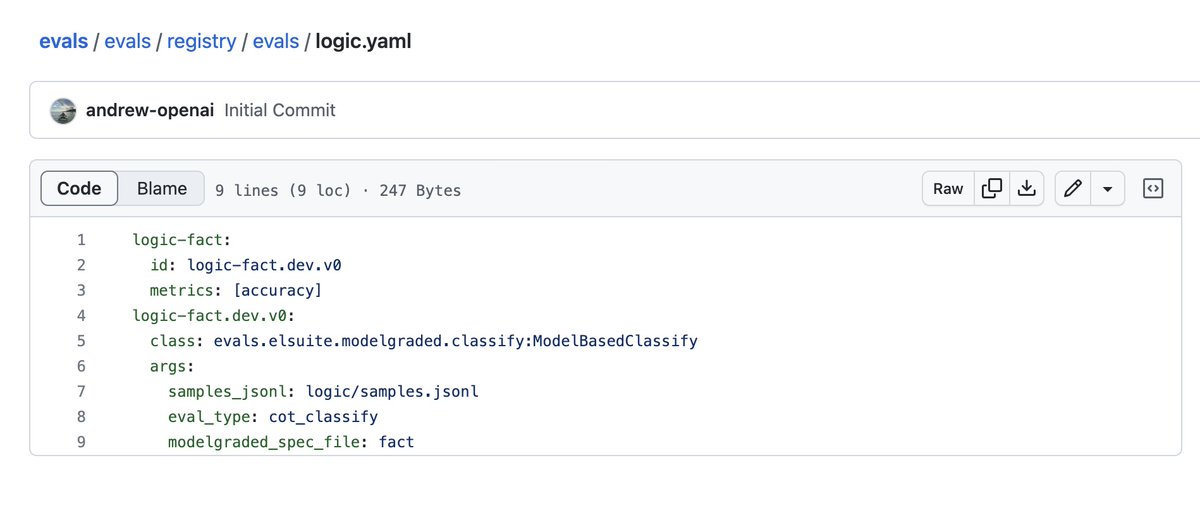
Task: Download the raw file icon
Action: 1026,188
